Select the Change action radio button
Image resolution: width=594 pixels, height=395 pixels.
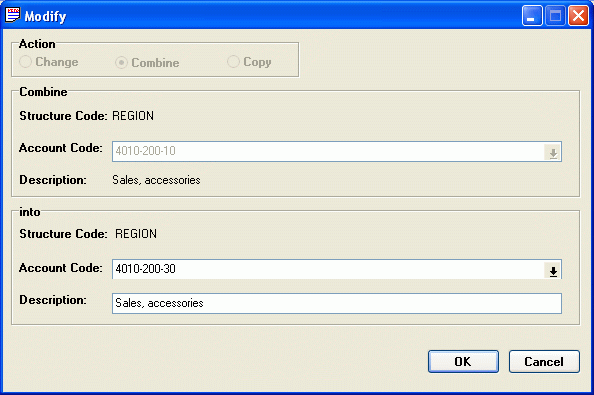pos(25,62)
